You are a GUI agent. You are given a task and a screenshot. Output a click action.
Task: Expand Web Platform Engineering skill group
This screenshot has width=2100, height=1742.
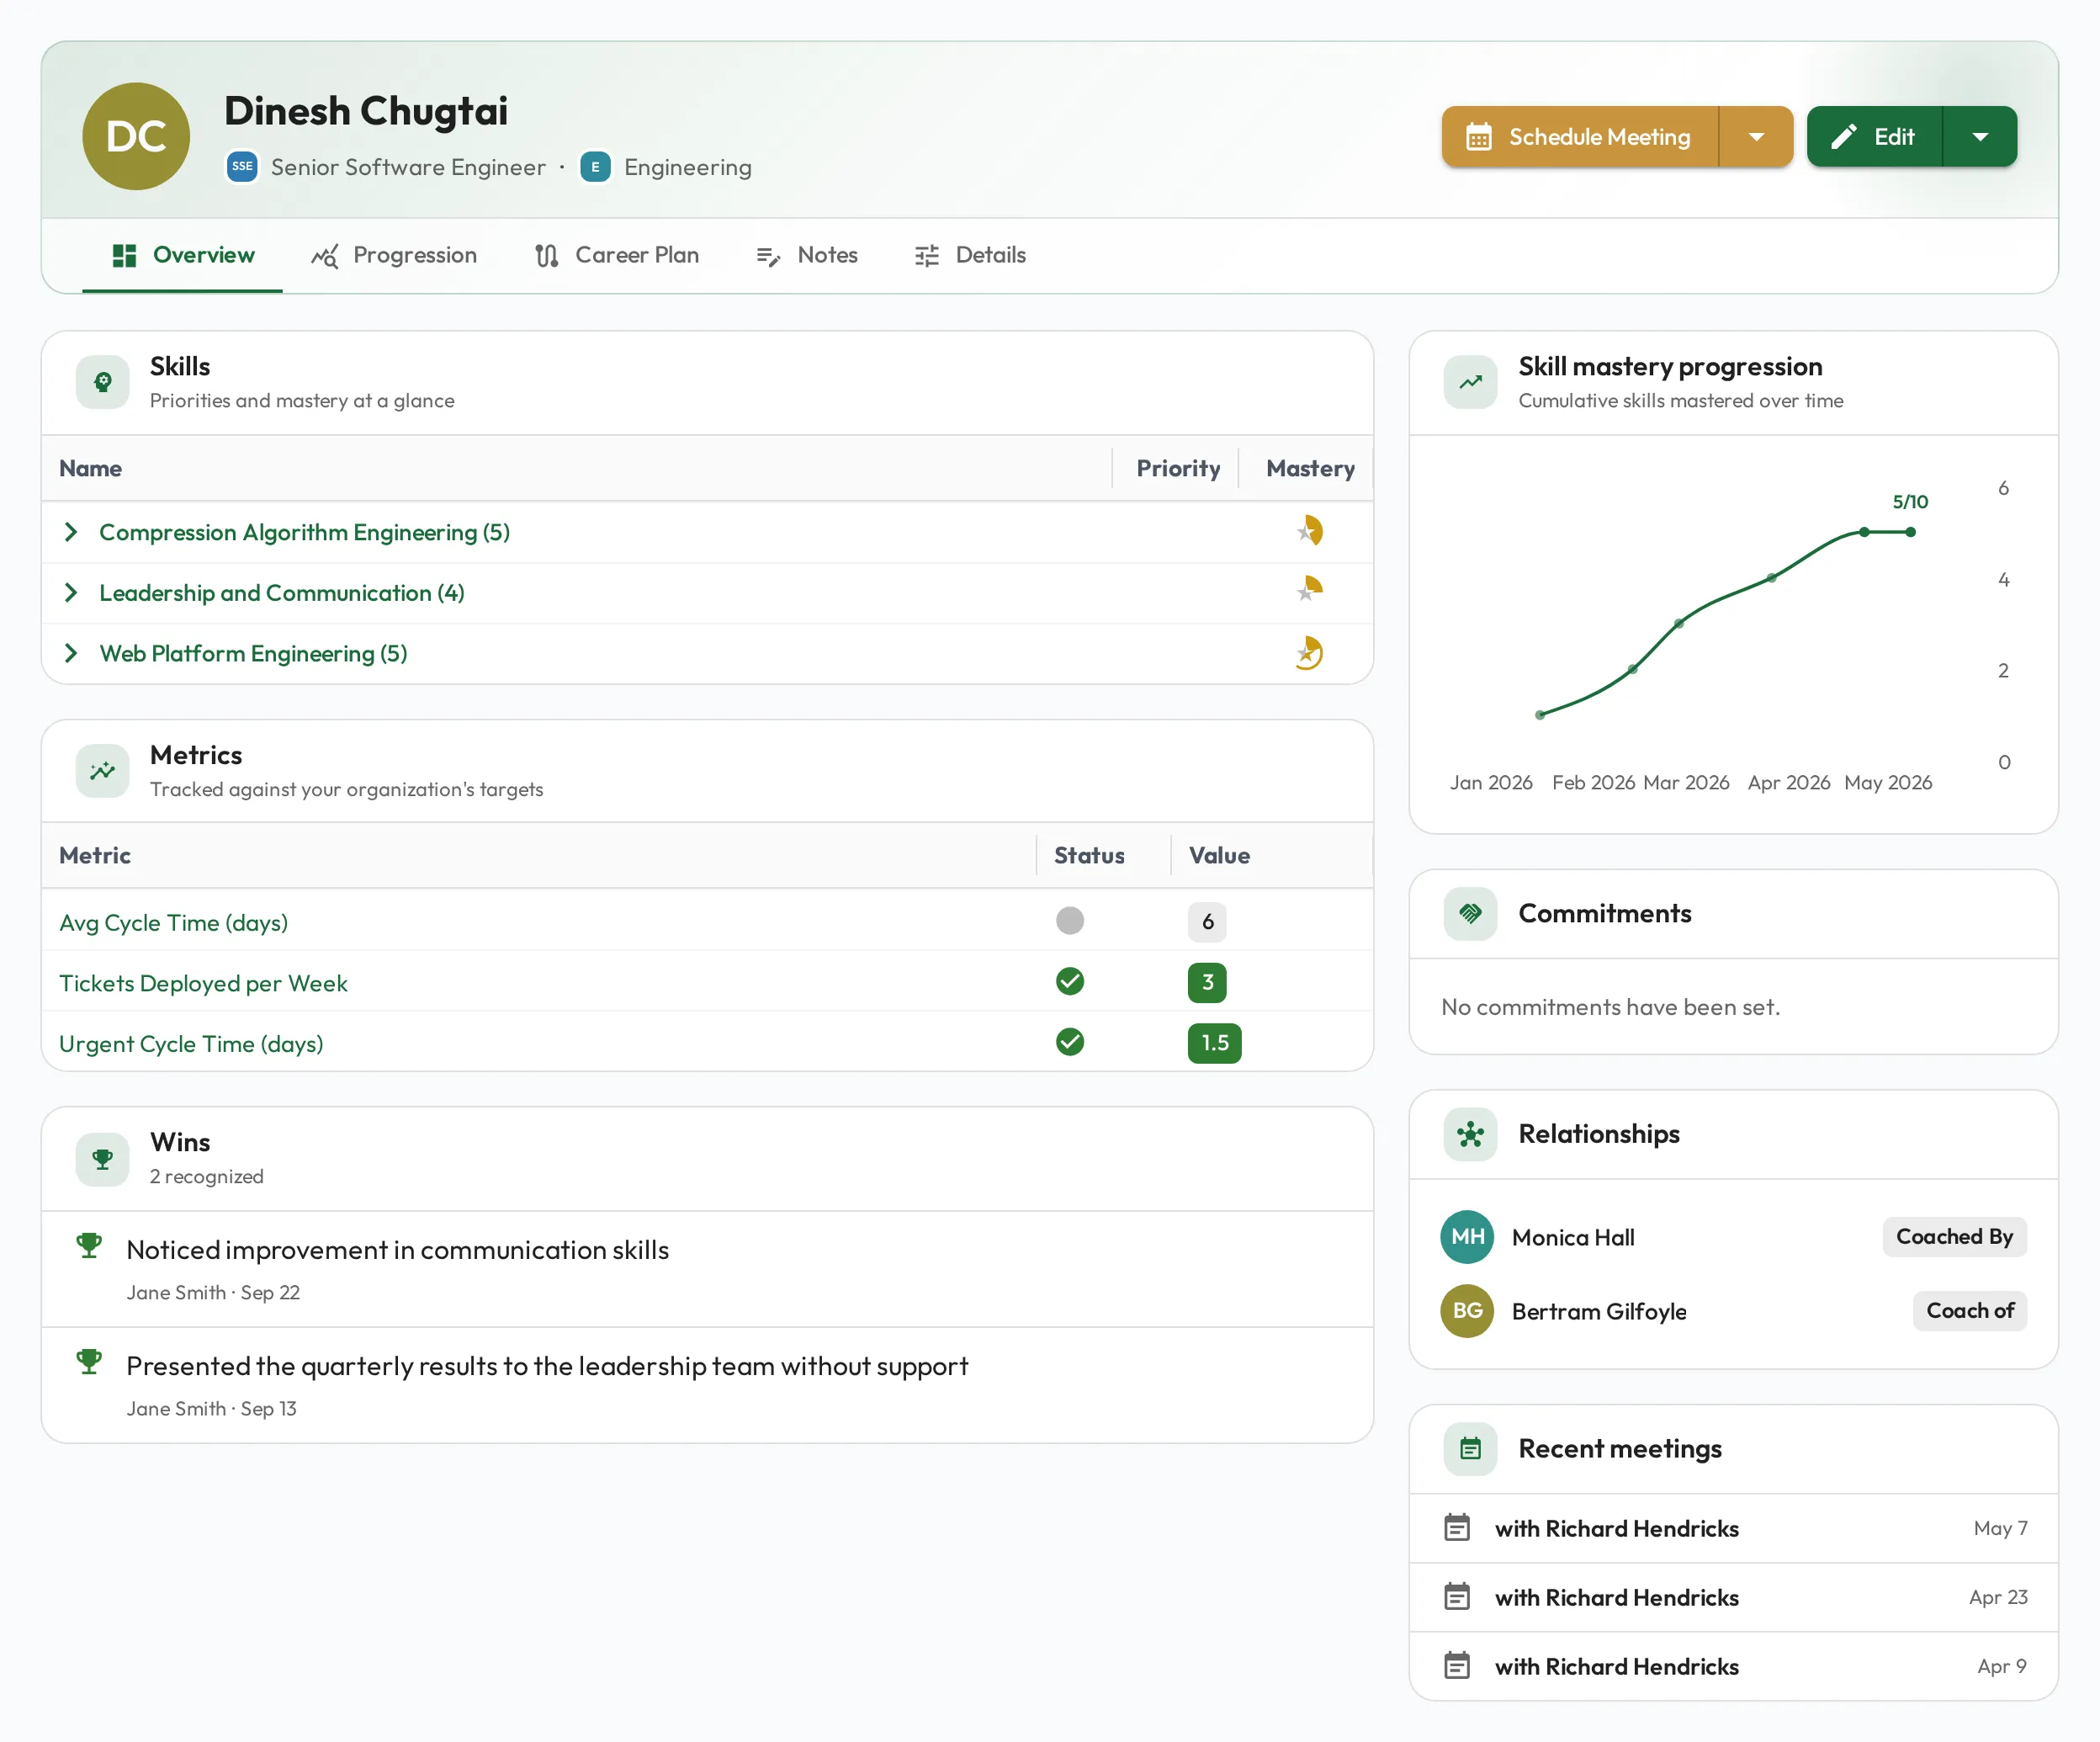tap(71, 654)
